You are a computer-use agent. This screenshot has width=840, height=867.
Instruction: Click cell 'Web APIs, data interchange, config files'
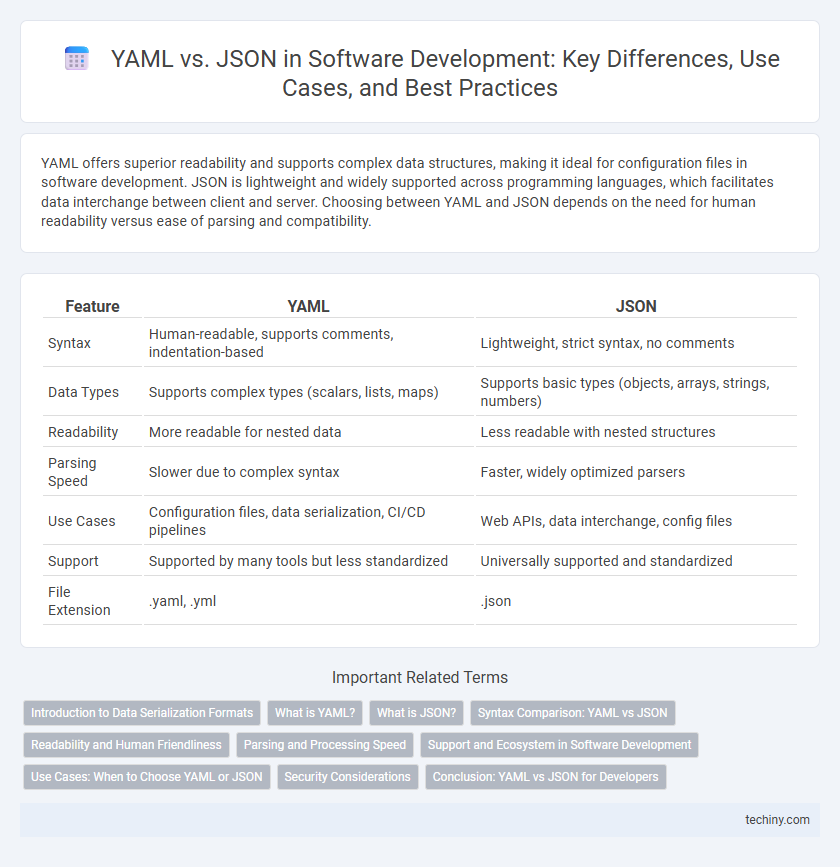click(x=636, y=521)
